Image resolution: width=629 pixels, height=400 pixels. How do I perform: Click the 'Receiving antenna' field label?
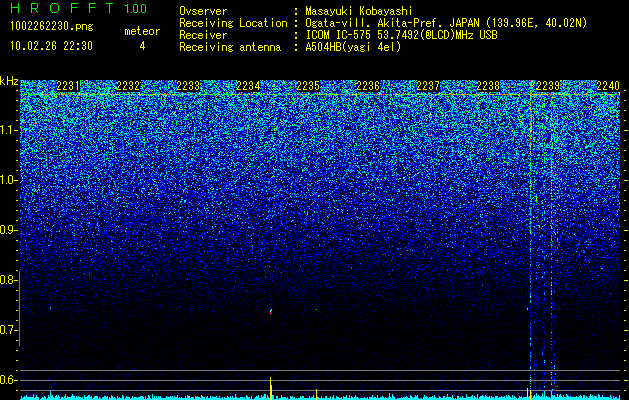(x=230, y=47)
